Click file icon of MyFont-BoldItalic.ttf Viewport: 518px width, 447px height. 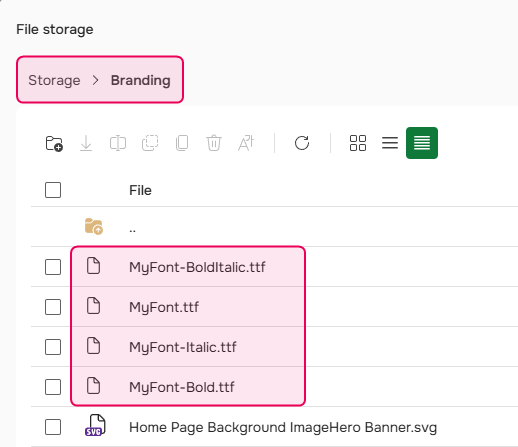point(93,266)
